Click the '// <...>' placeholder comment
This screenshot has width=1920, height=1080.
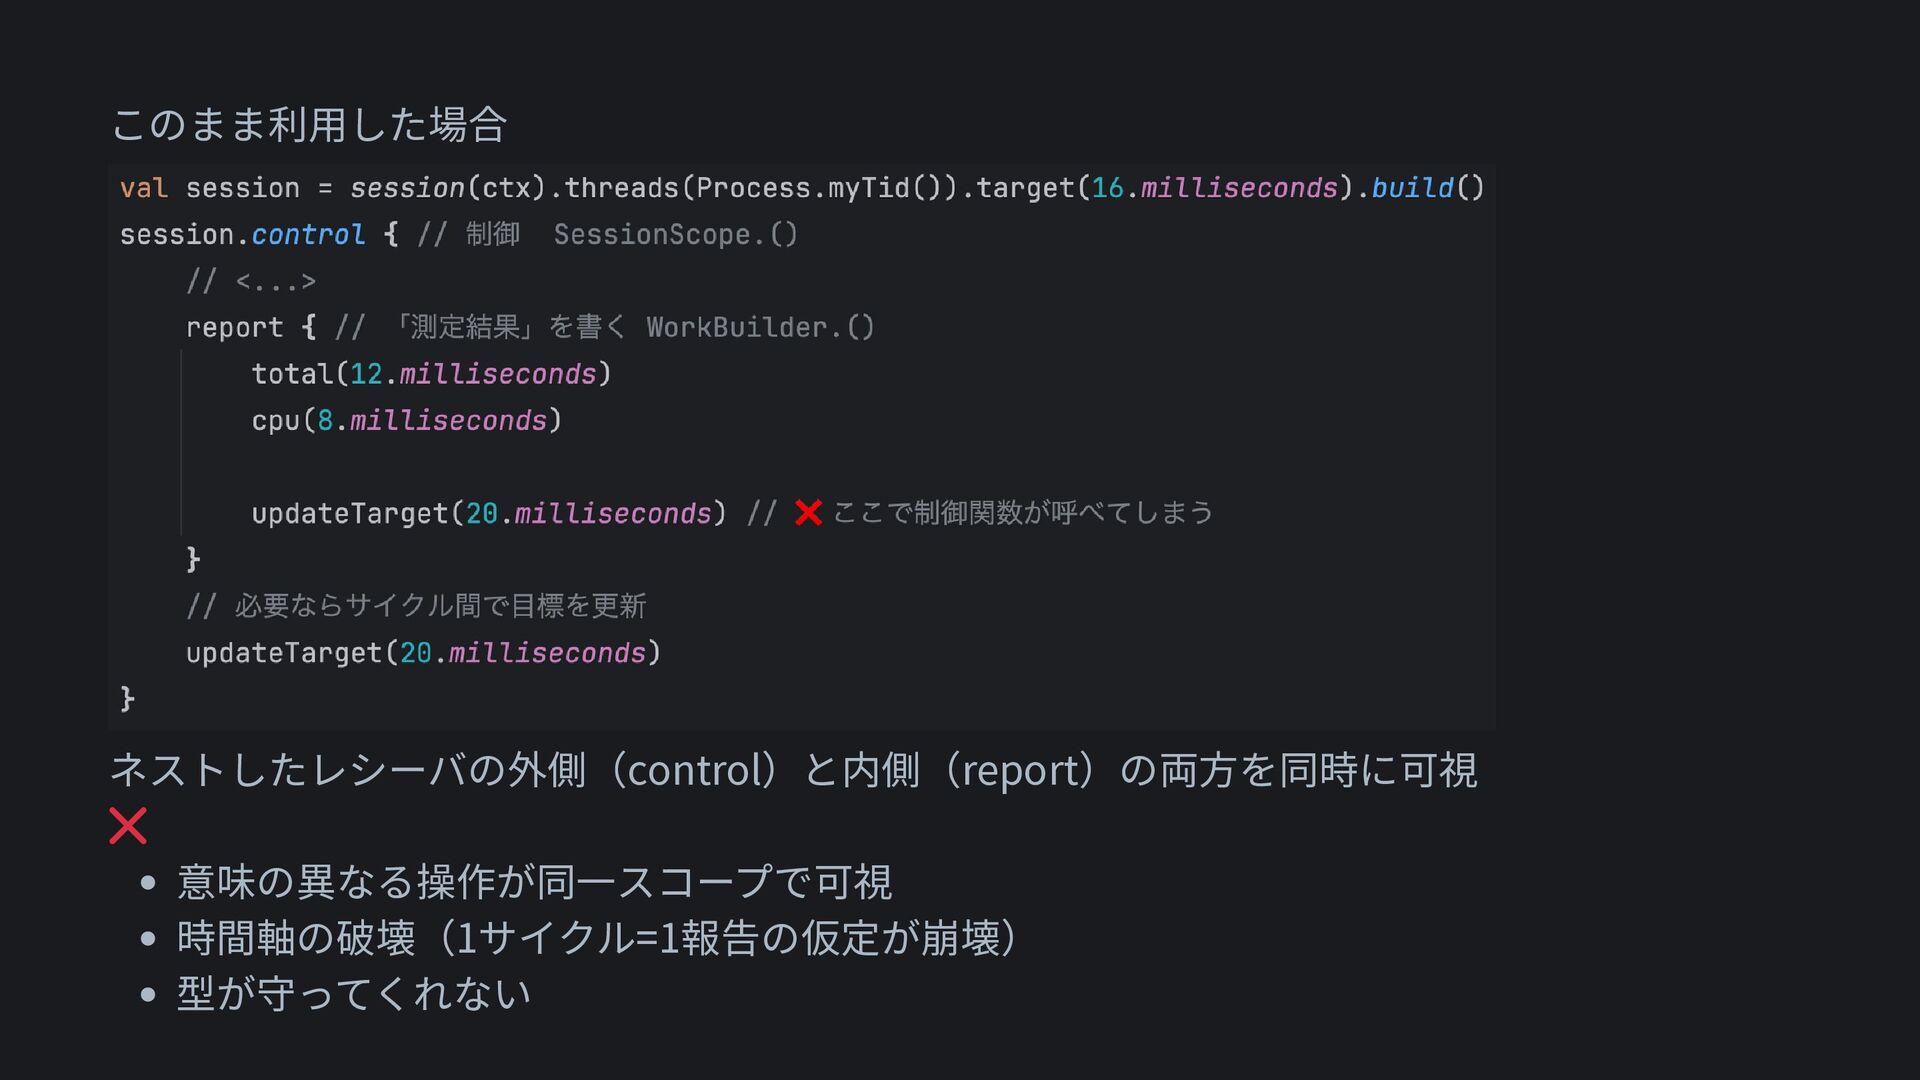[251, 282]
